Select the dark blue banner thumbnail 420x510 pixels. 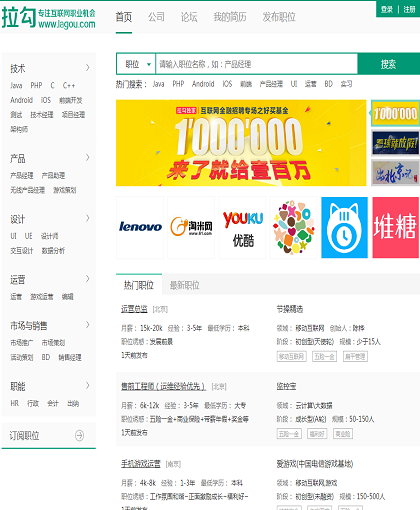(x=395, y=143)
